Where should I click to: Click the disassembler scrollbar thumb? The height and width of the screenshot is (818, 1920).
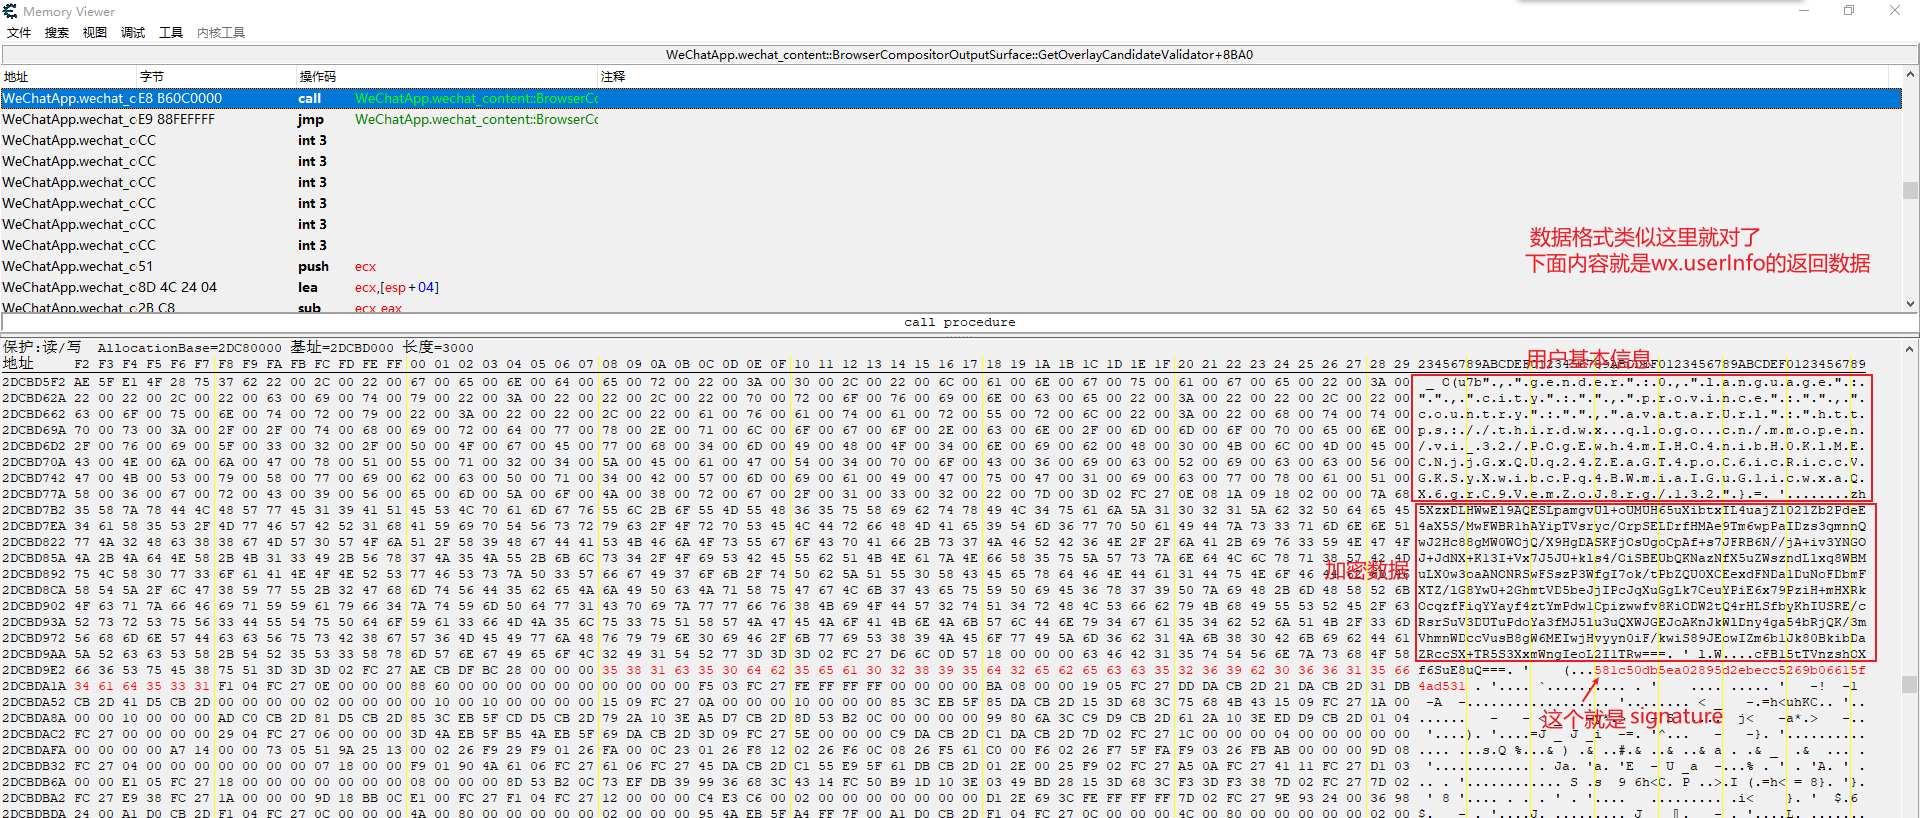[x=1910, y=190]
